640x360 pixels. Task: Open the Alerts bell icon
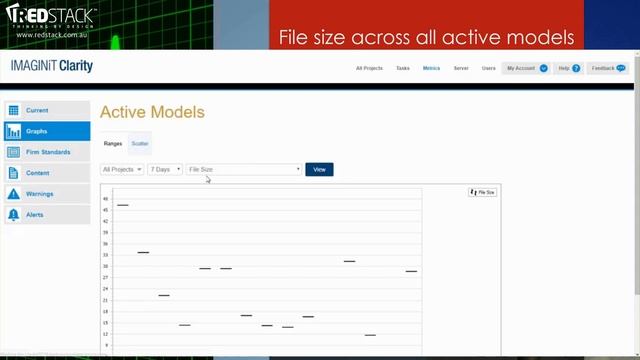pos(13,215)
